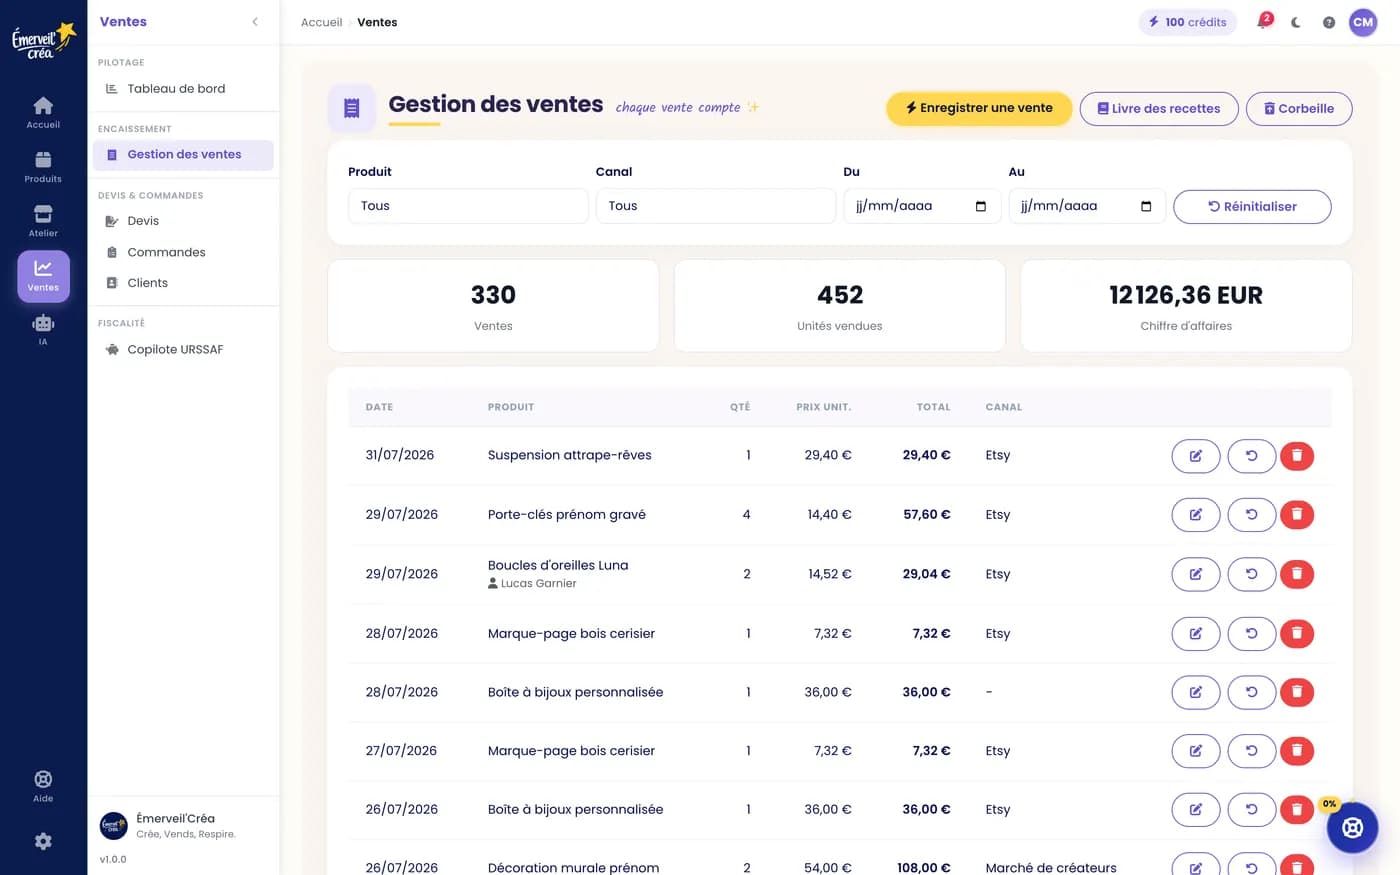This screenshot has height=875, width=1400.
Task: Open Clients menu item
Action: 183,283
